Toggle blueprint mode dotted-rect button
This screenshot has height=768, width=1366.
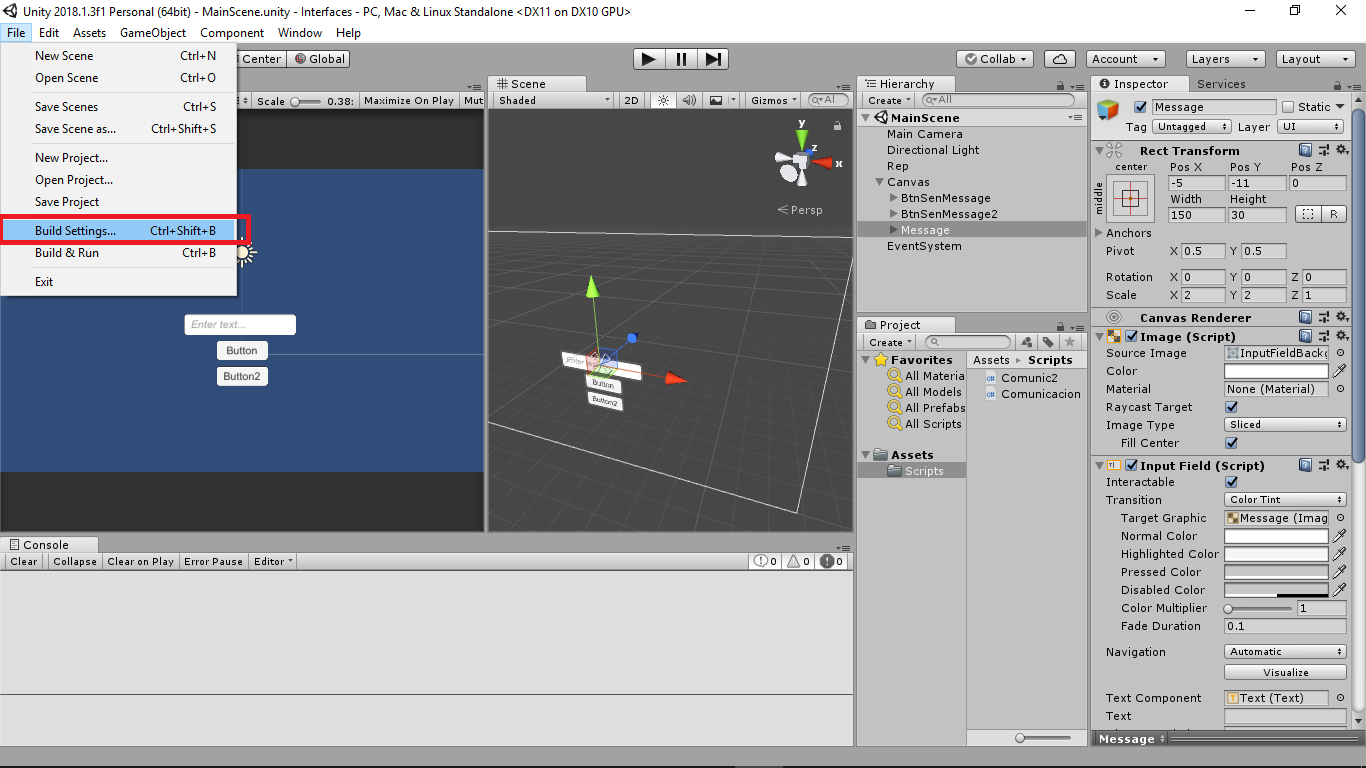1307,214
